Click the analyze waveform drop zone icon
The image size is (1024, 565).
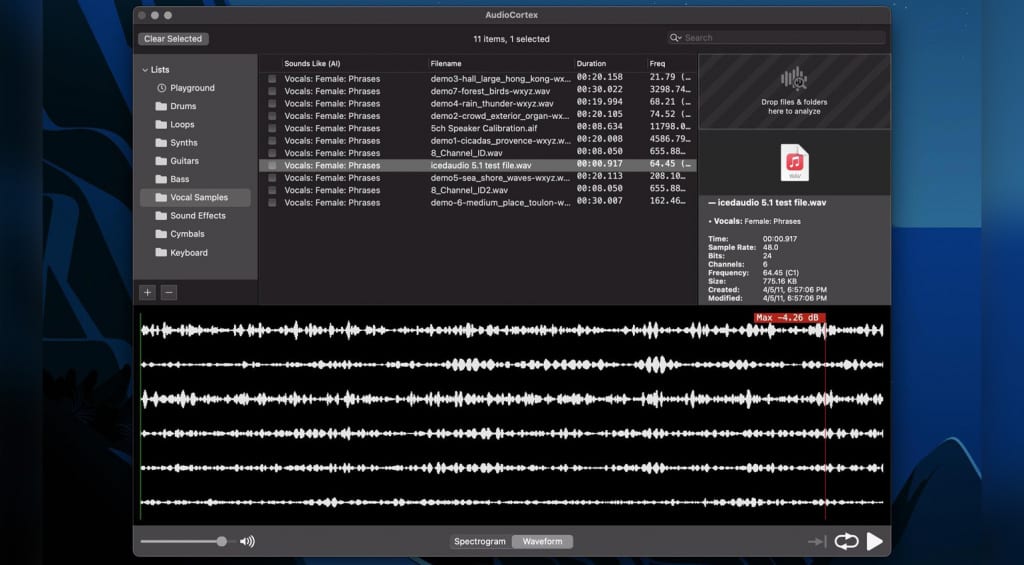click(794, 79)
